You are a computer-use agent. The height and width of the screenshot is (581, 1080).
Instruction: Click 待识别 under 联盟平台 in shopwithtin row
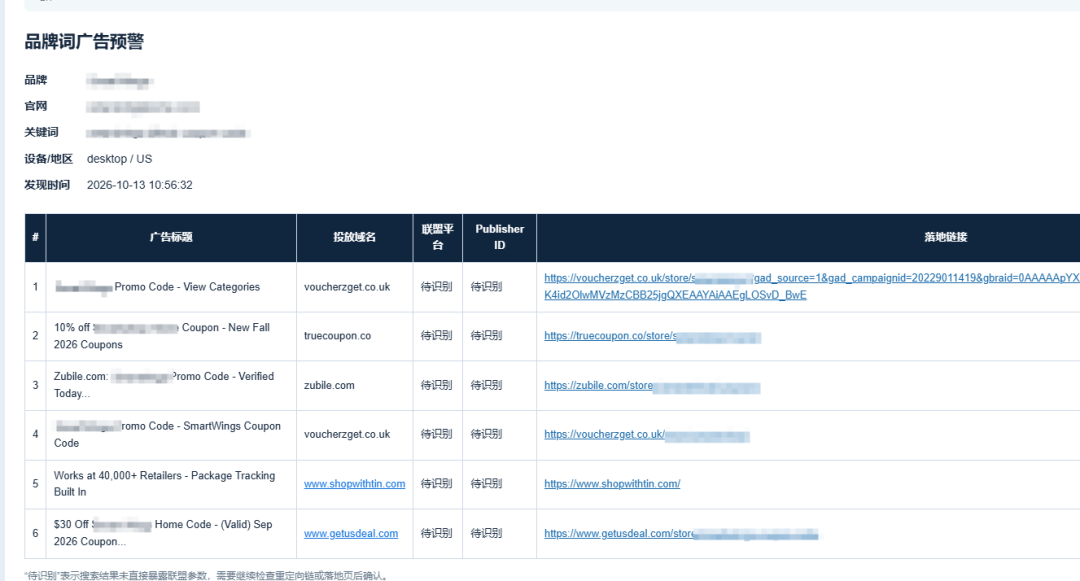(437, 484)
